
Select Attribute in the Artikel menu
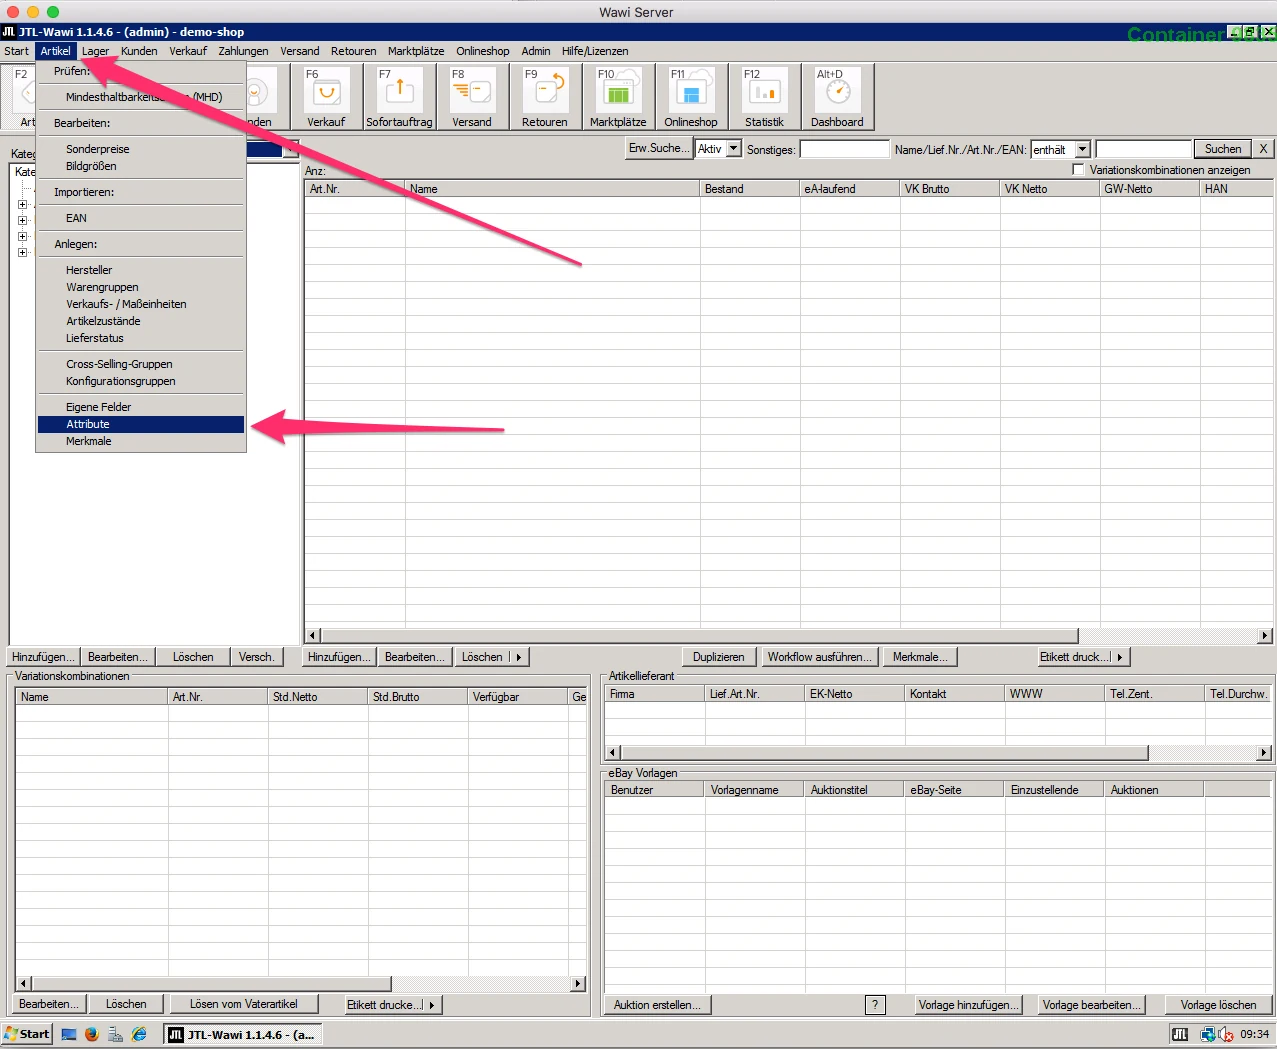pyautogui.click(x=141, y=424)
